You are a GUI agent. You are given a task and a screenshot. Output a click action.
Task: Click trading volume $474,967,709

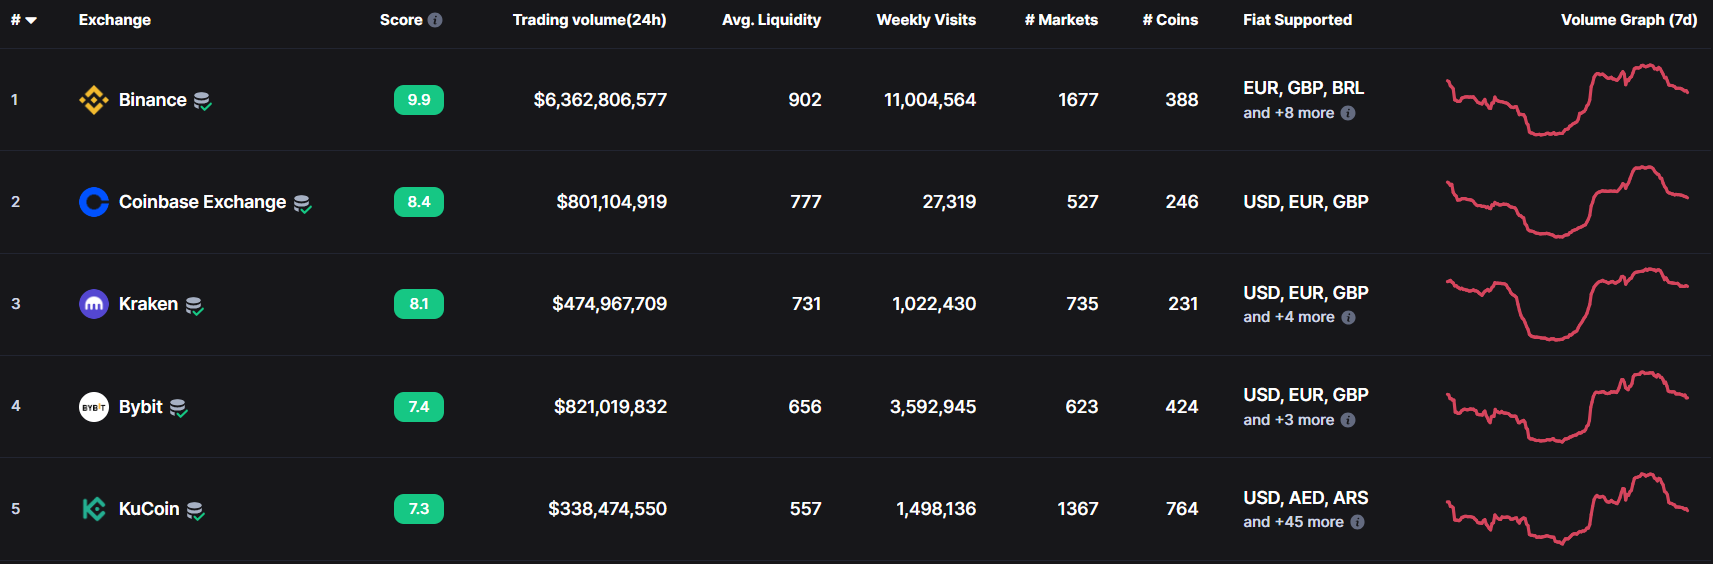610,304
